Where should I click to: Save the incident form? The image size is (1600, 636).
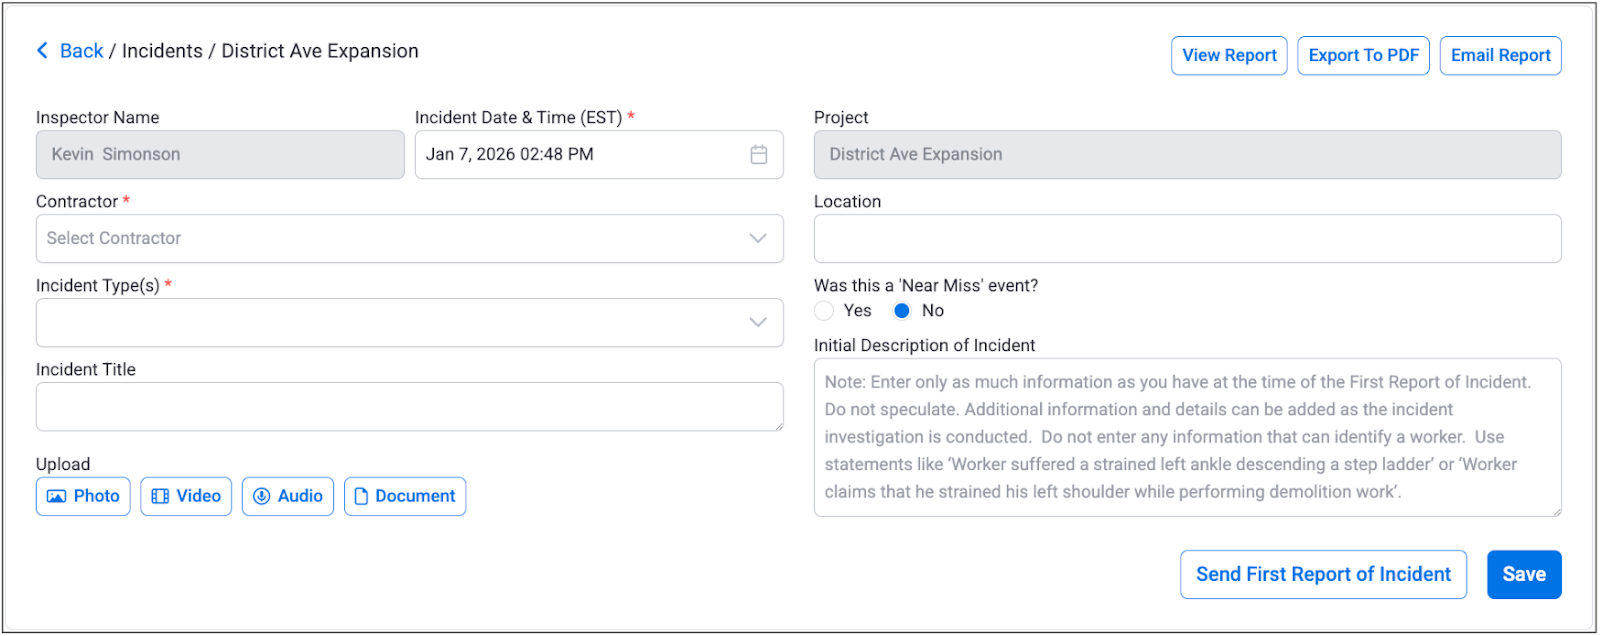pyautogui.click(x=1523, y=575)
